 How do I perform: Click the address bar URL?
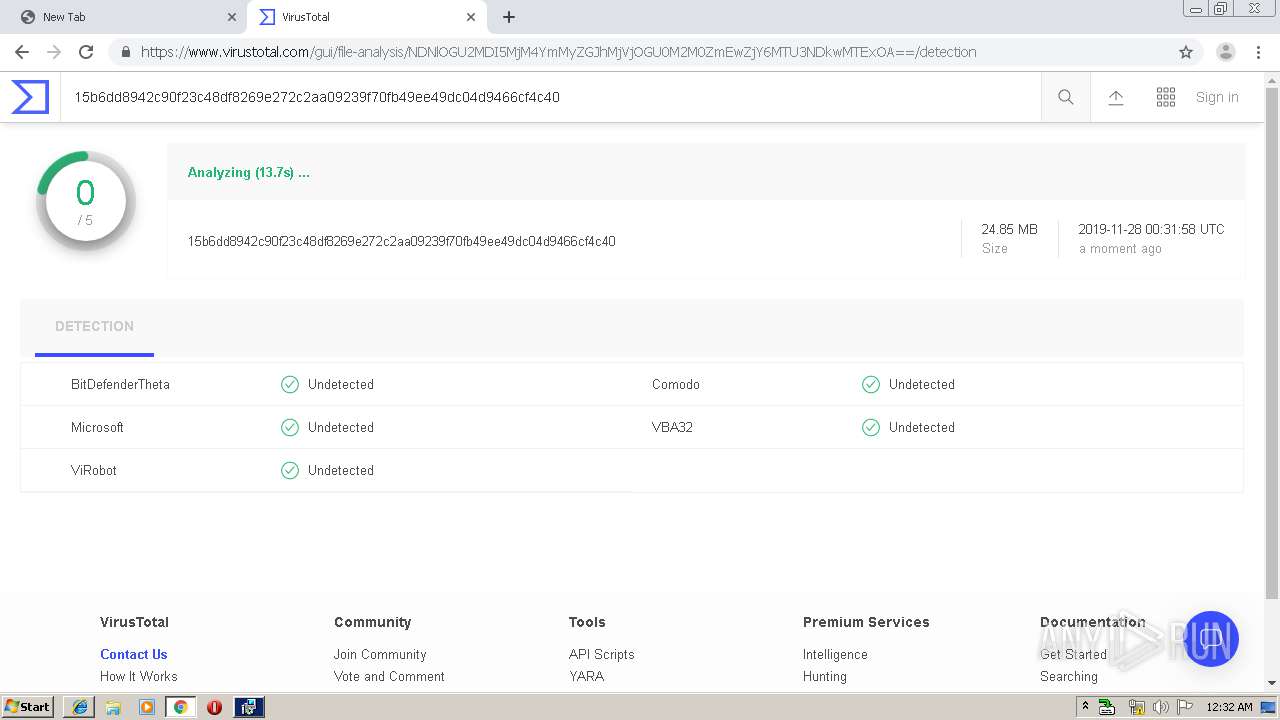pos(558,52)
